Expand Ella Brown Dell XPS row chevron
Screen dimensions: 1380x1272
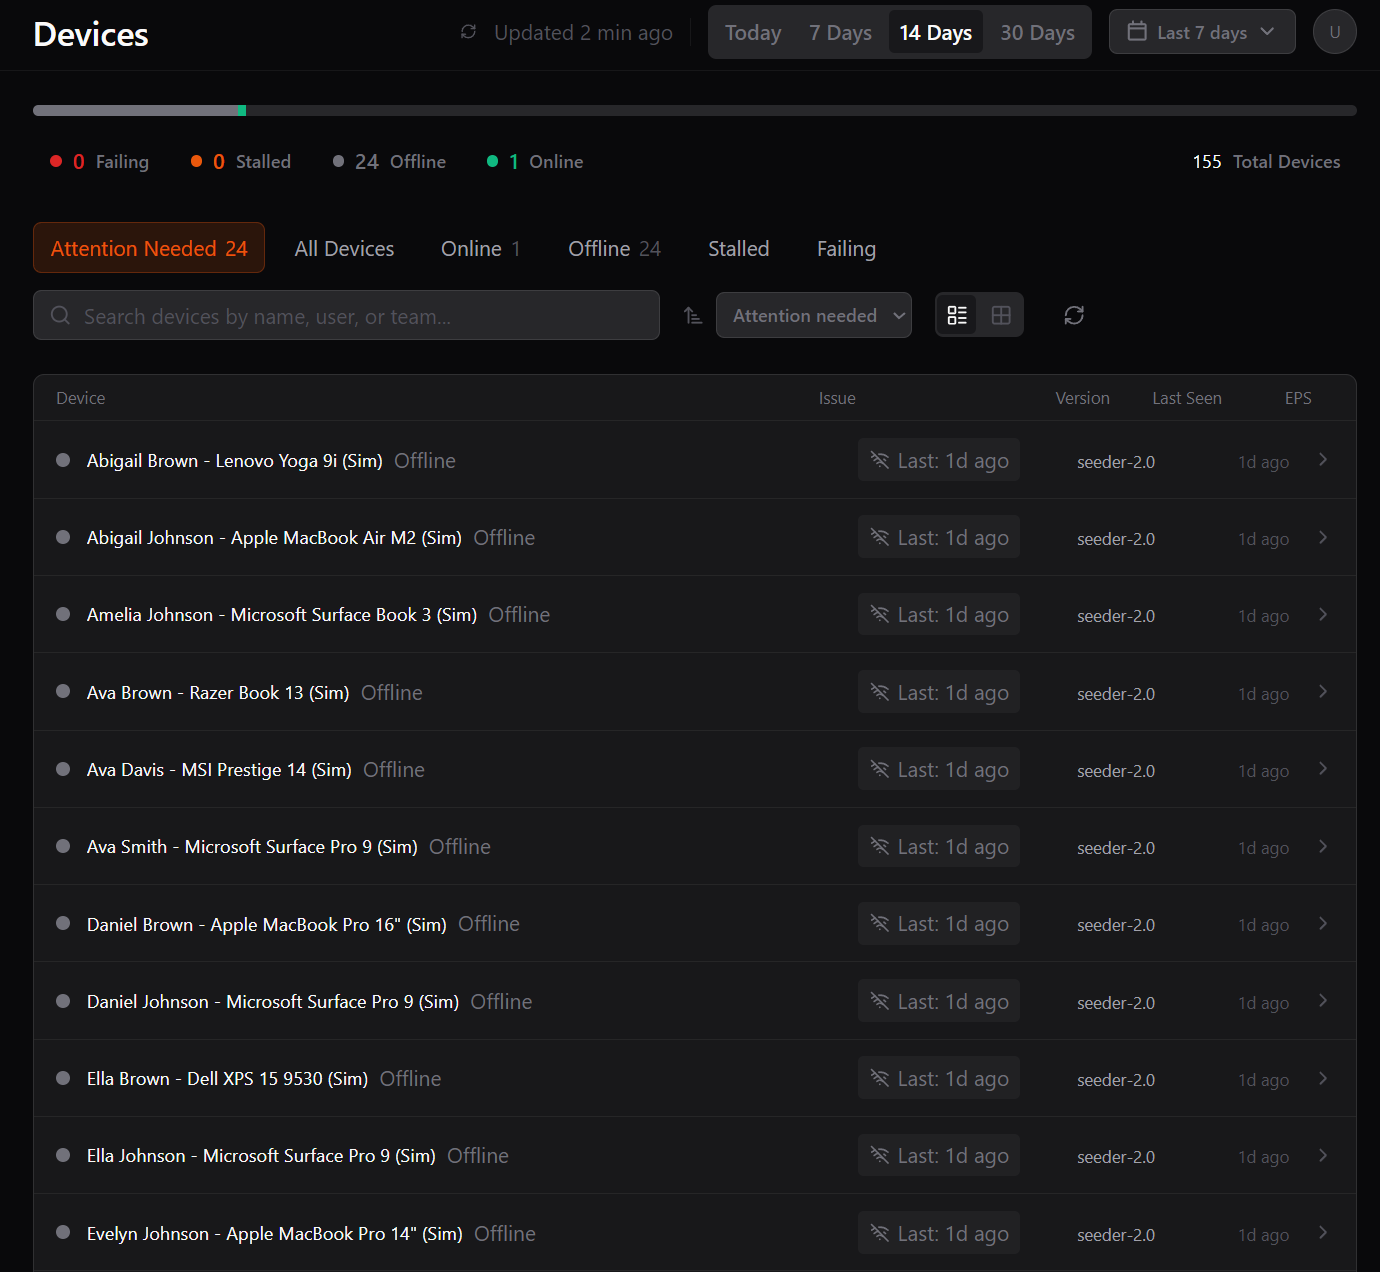coord(1323,1078)
